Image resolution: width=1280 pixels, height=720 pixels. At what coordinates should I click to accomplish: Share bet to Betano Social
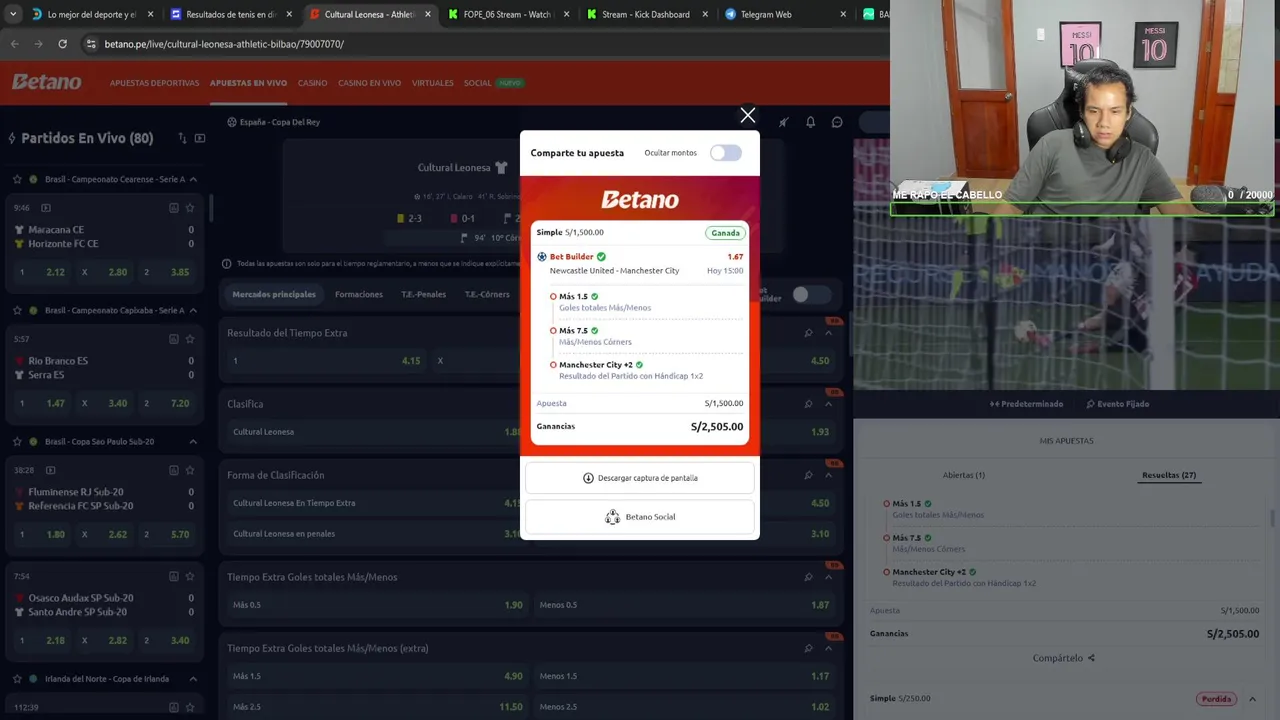click(640, 517)
